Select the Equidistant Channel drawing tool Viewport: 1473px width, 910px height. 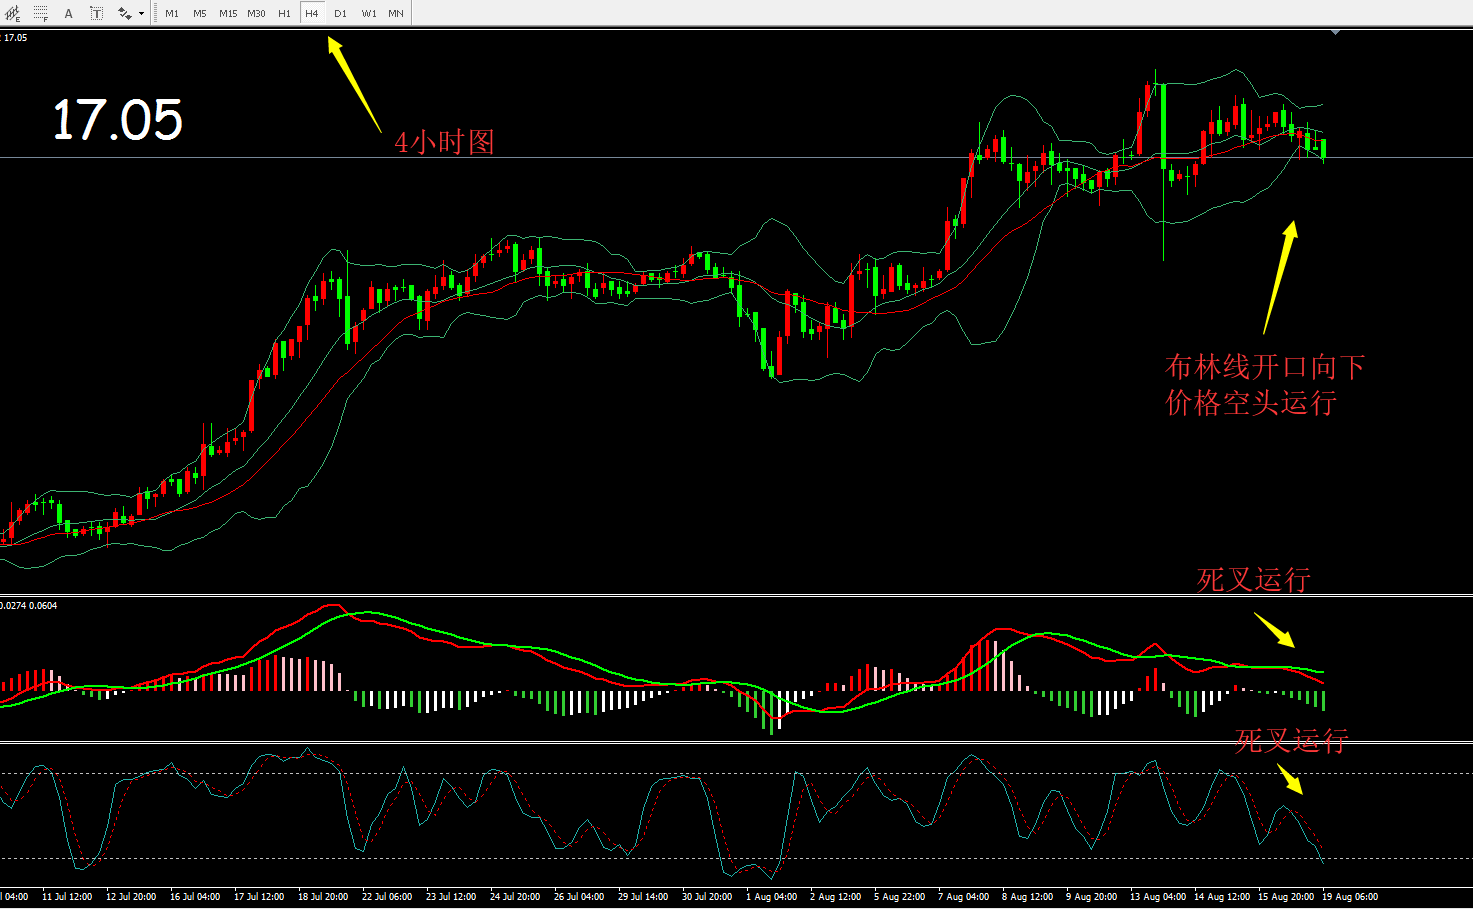(13, 13)
